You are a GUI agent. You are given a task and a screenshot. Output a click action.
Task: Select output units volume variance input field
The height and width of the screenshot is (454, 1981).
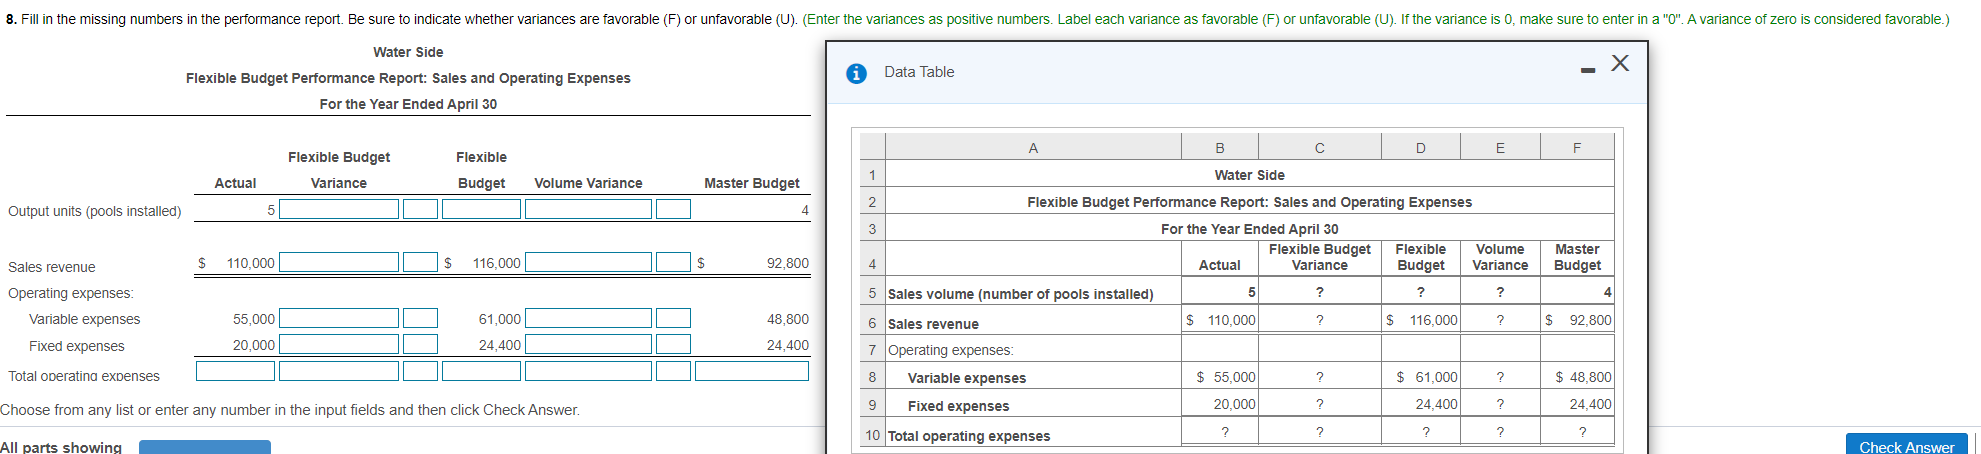coord(588,209)
